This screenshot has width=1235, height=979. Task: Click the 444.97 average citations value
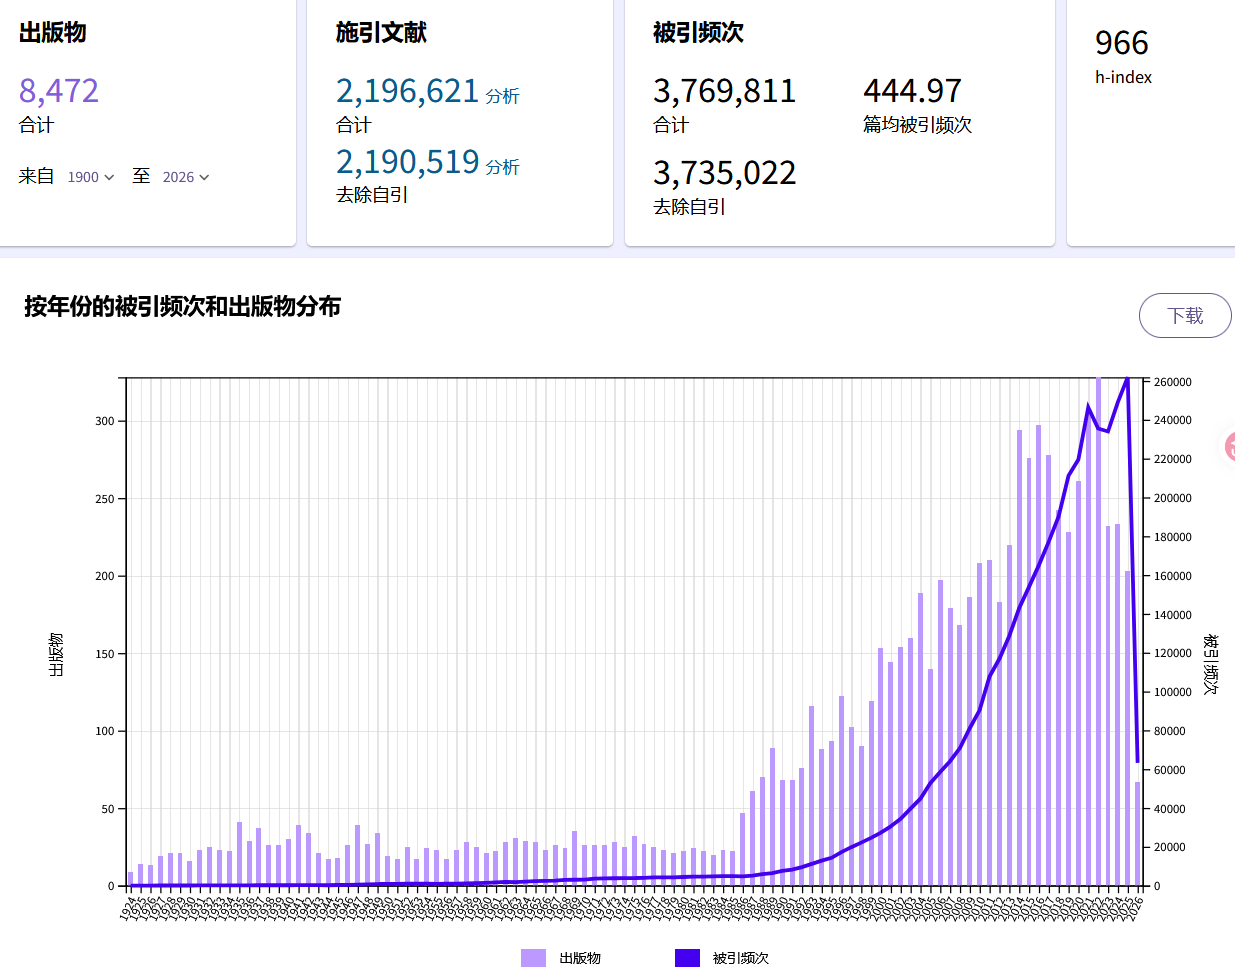912,91
